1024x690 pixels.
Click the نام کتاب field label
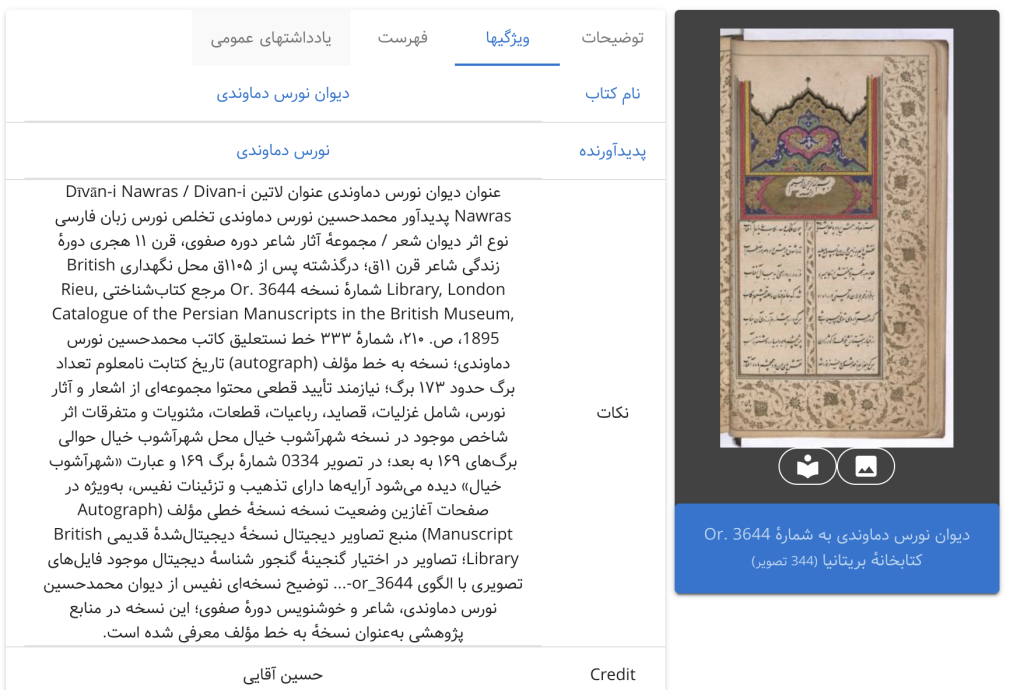click(613, 94)
